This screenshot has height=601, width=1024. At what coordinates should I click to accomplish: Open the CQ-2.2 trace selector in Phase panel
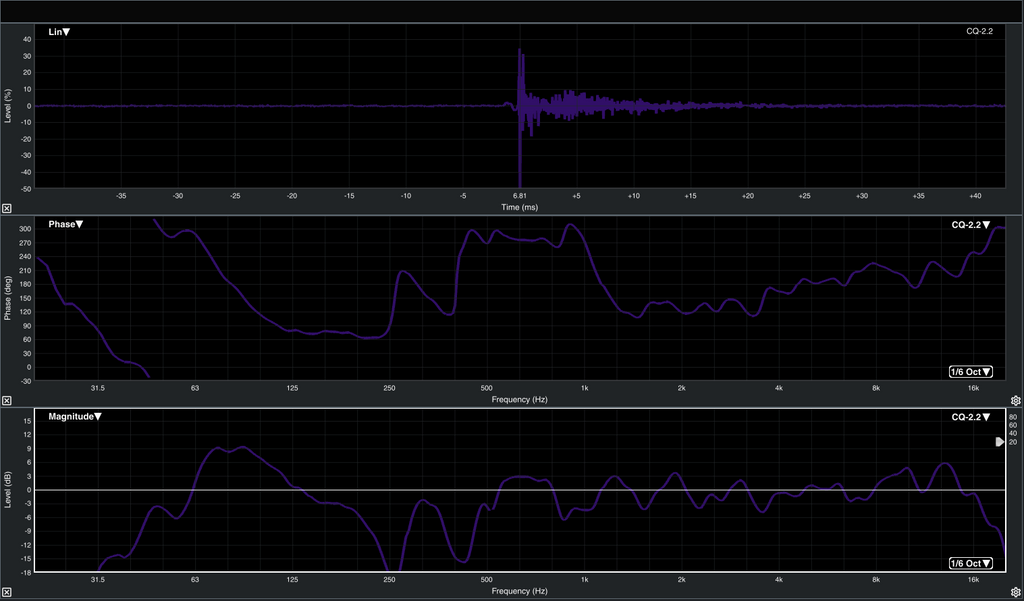coord(970,225)
